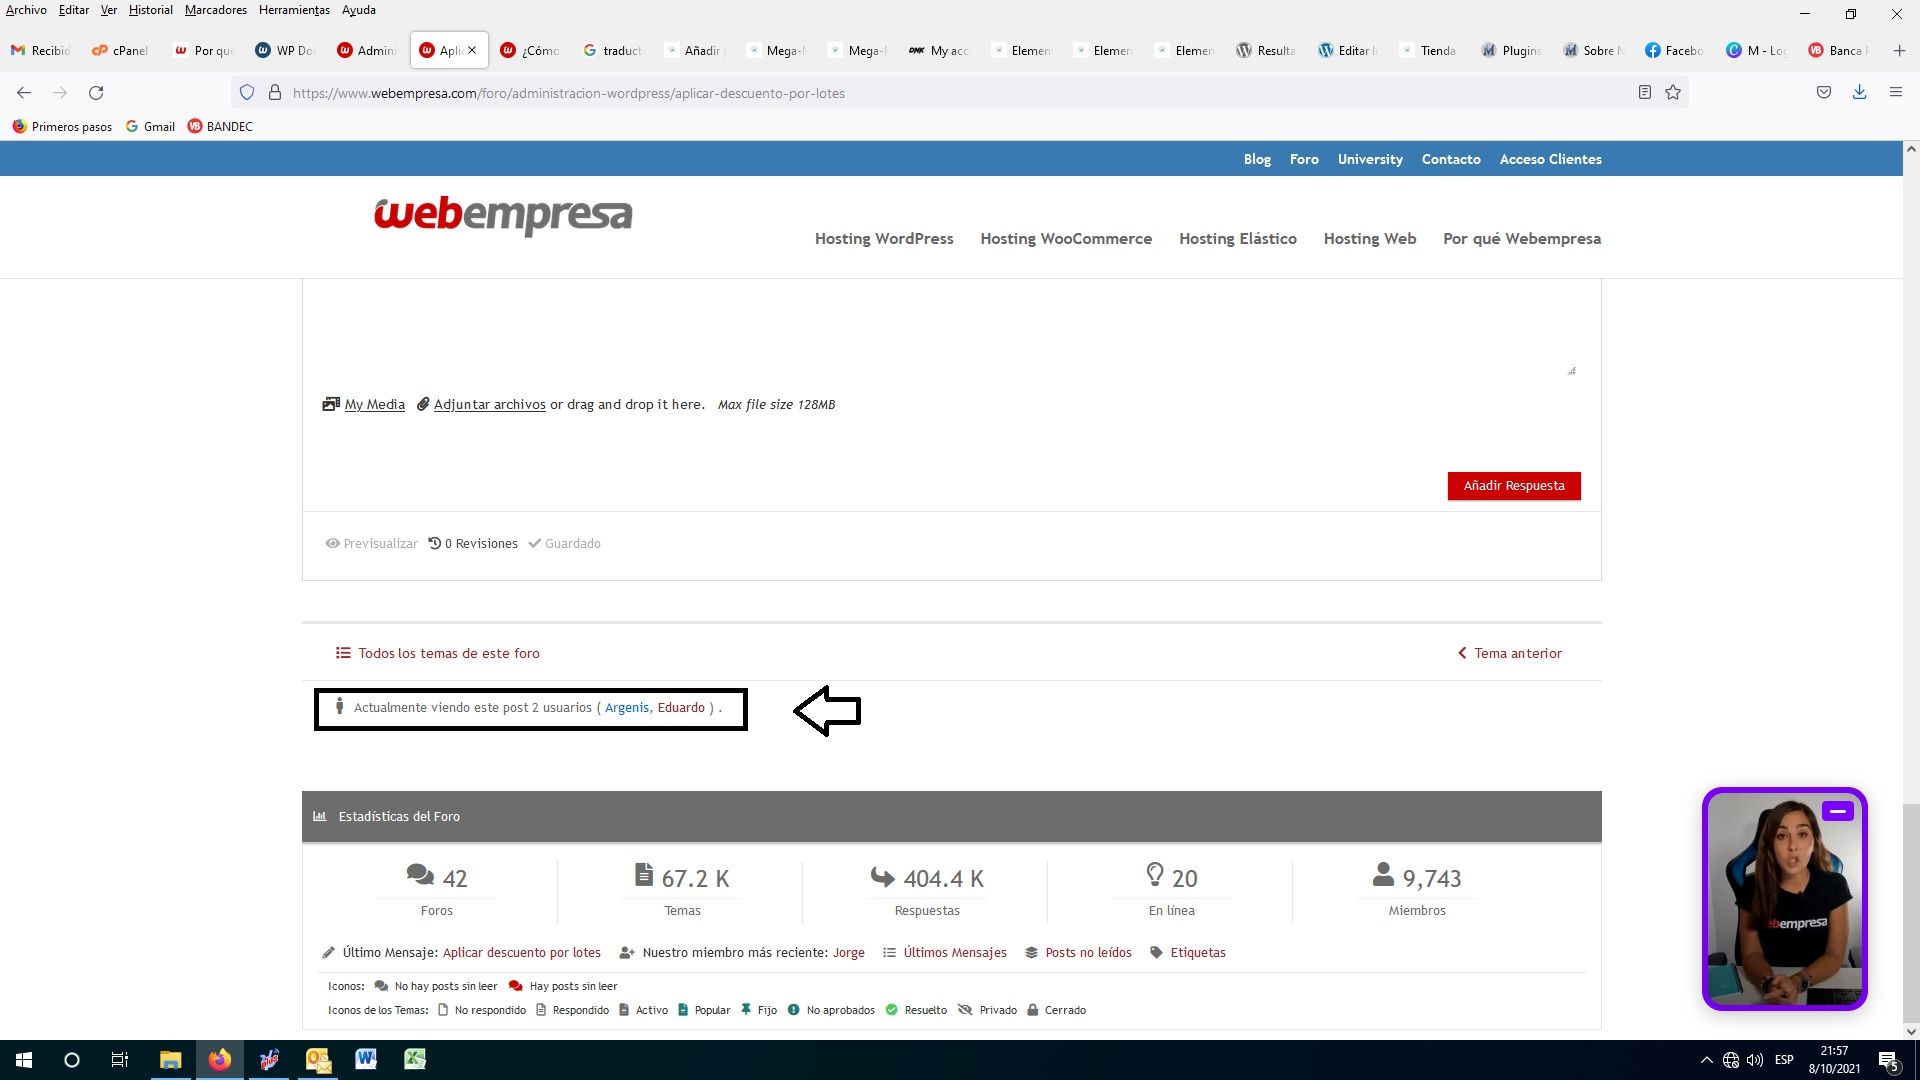Click the webempresa logo

(x=503, y=215)
